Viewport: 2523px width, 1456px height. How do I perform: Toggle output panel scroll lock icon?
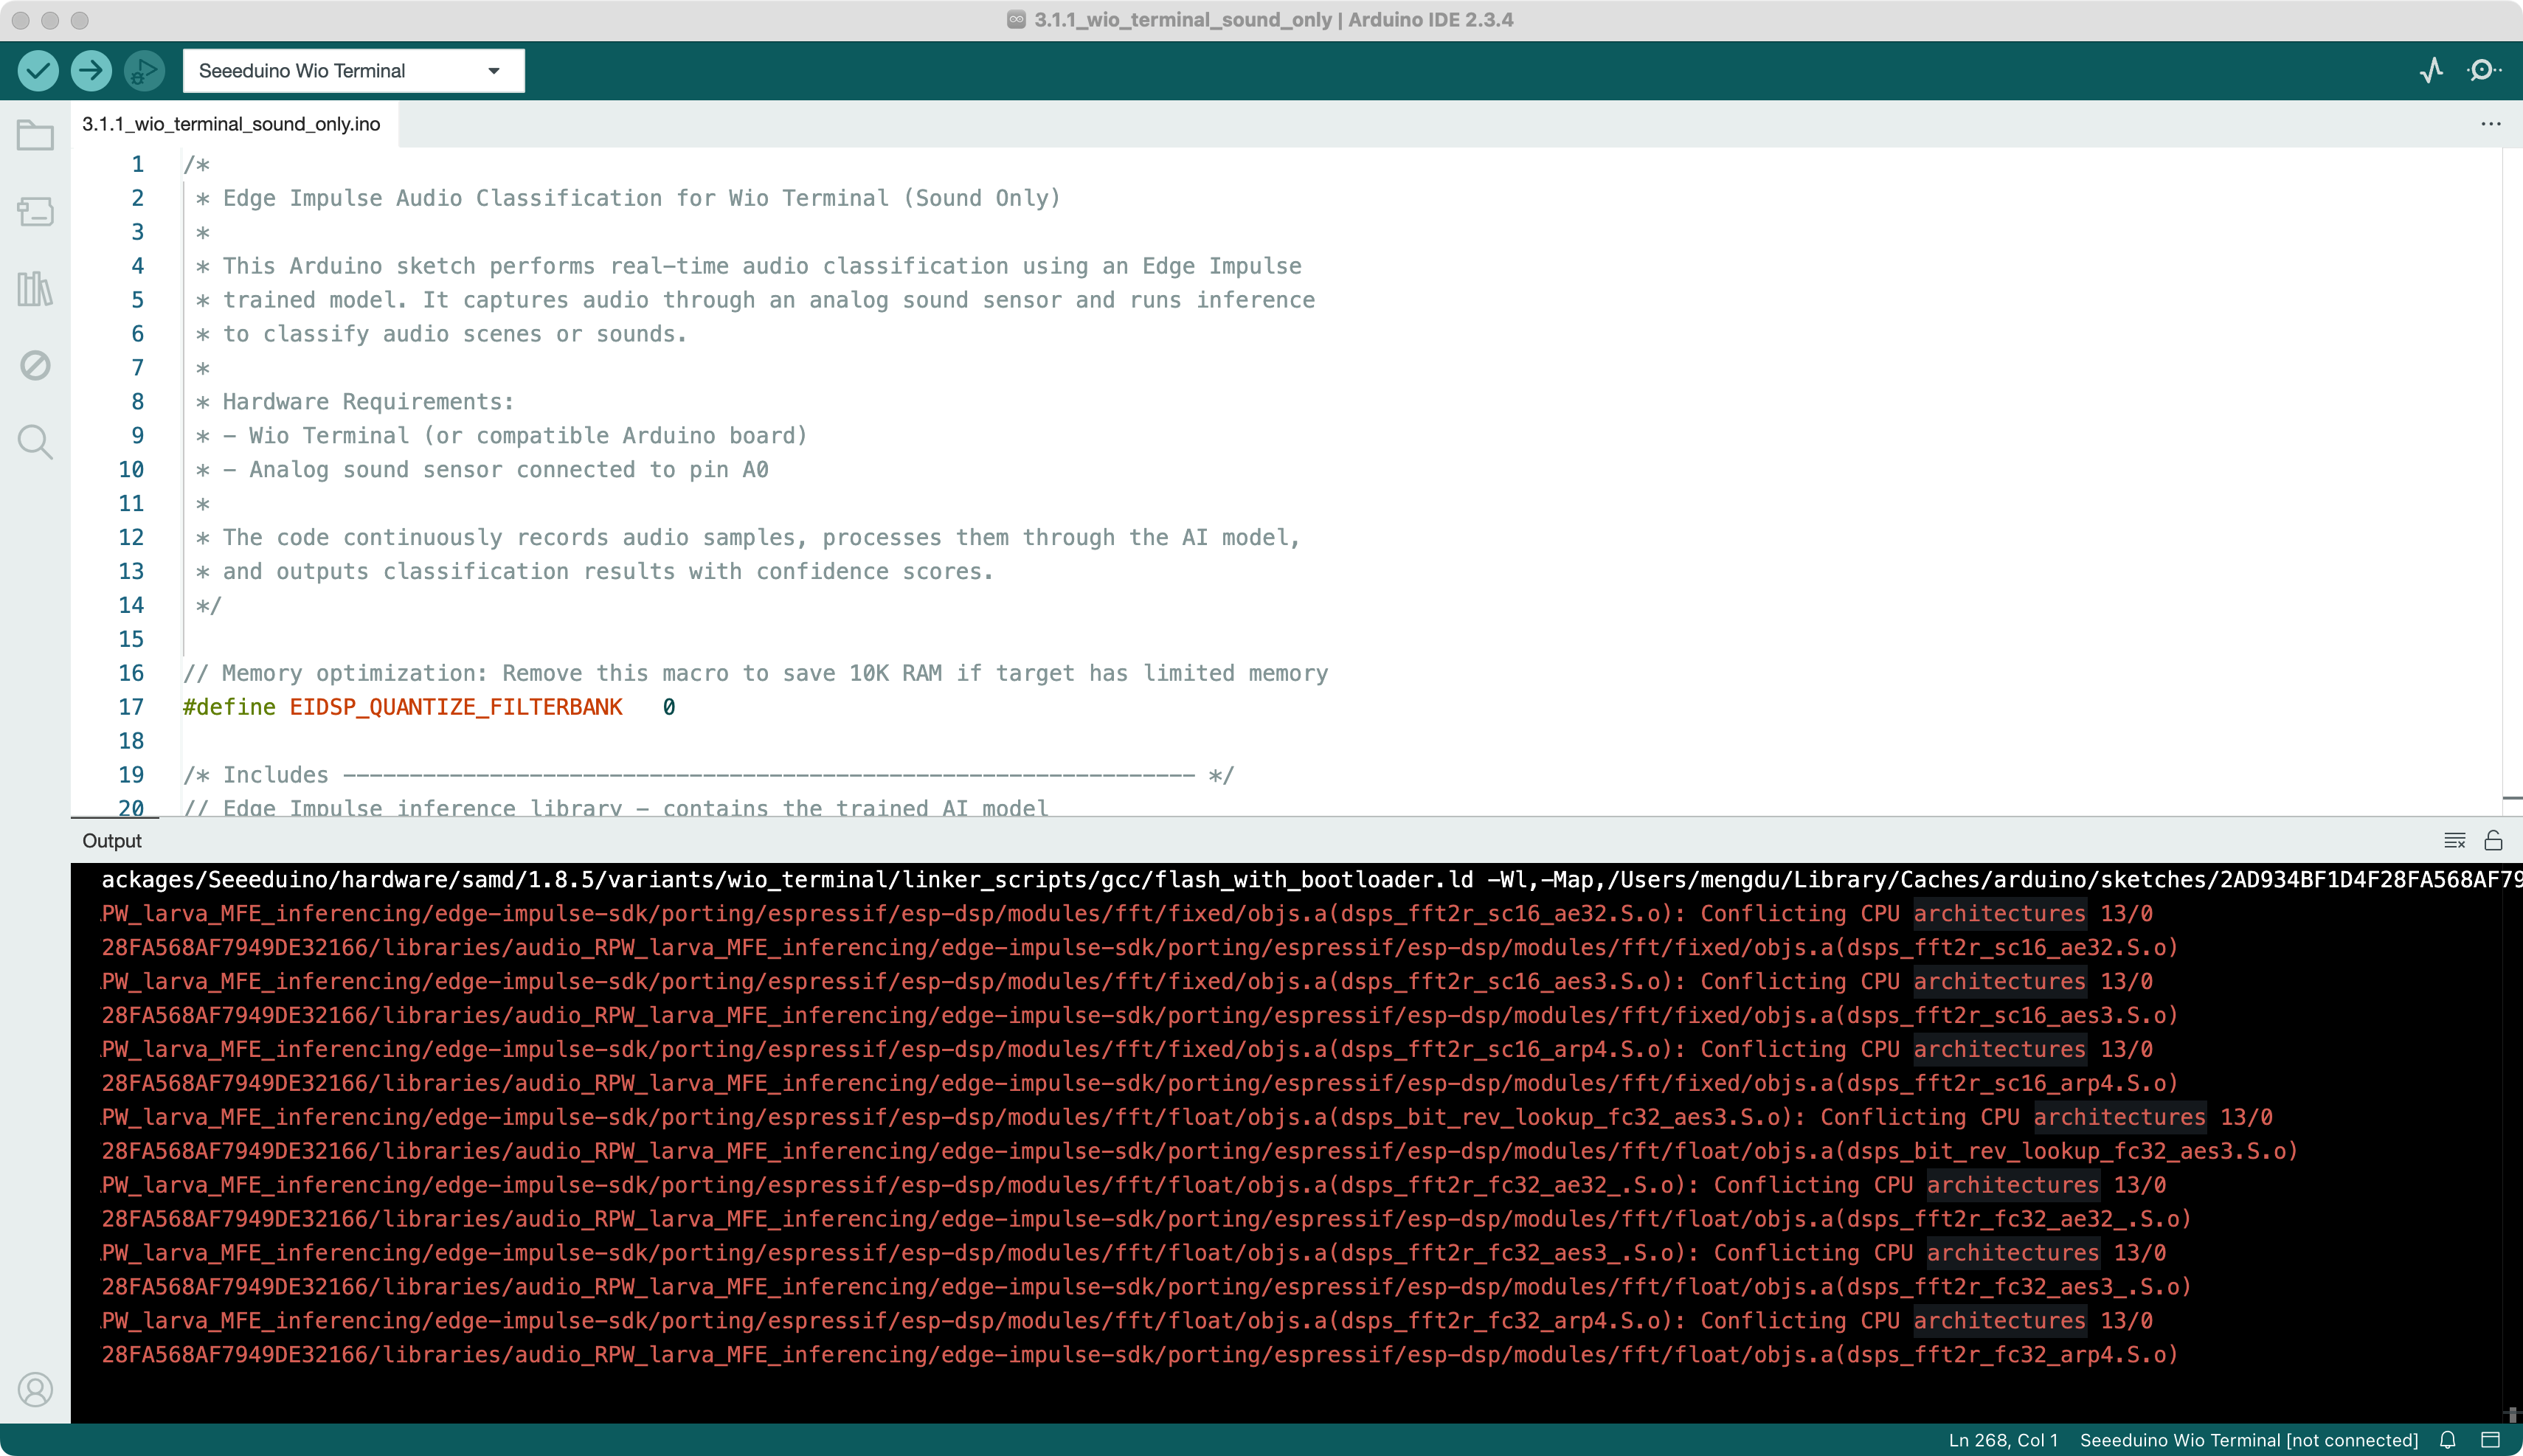pyautogui.click(x=2493, y=840)
